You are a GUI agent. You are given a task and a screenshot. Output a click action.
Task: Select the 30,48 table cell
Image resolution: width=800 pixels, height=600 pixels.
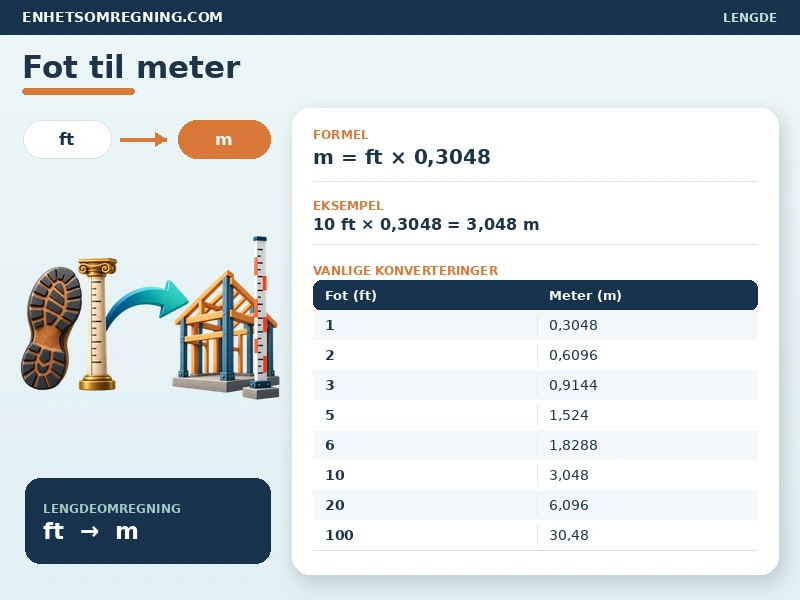click(568, 535)
